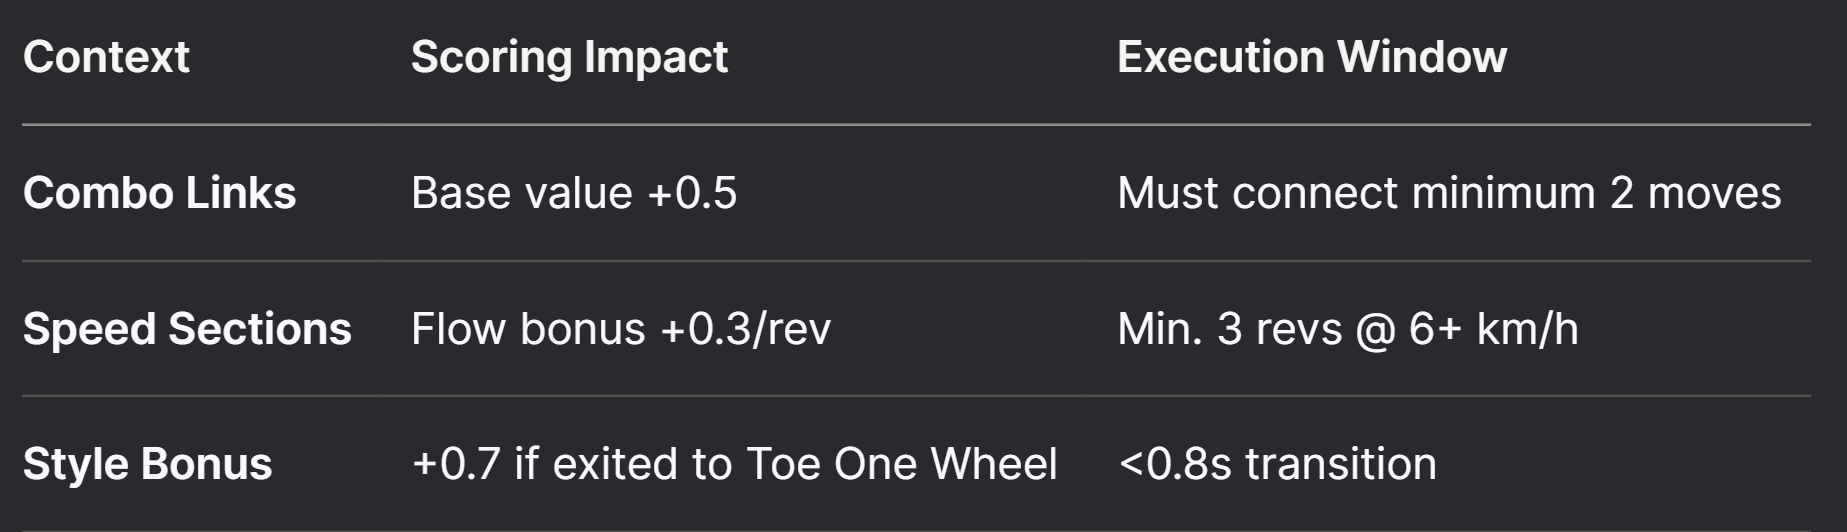Image resolution: width=1847 pixels, height=532 pixels.
Task: Click the +0.7 value in Style Bonus row
Action: 455,464
